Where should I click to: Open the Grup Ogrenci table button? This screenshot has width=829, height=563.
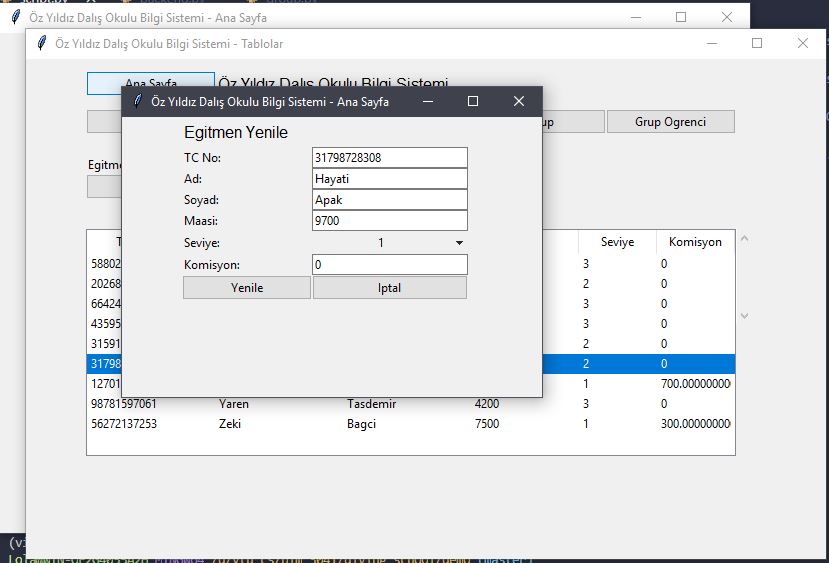tap(670, 122)
